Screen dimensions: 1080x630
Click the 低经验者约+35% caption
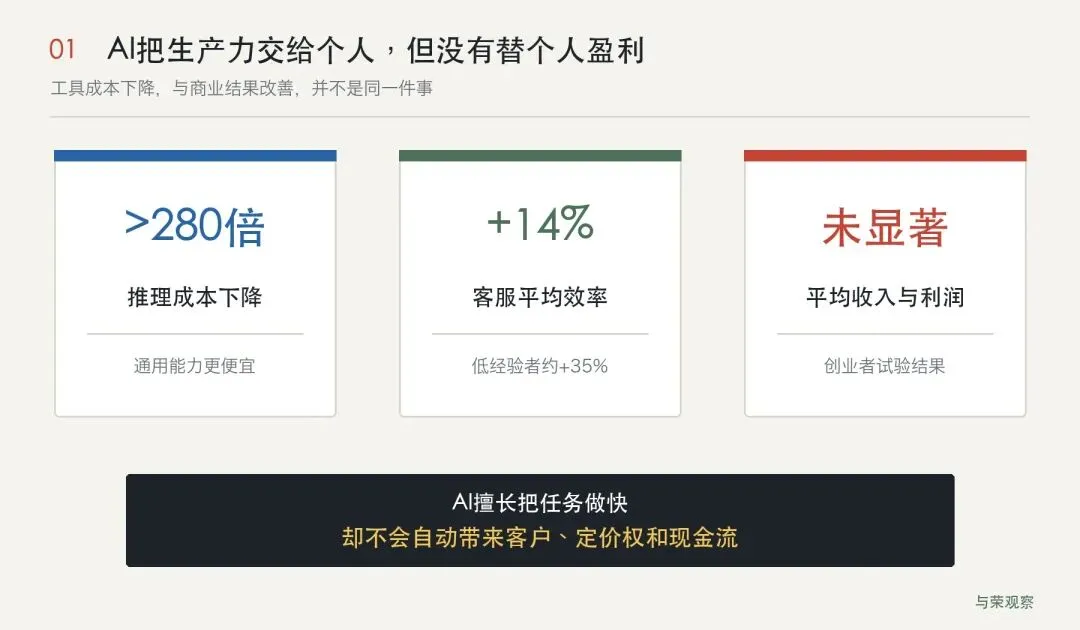[x=540, y=366]
